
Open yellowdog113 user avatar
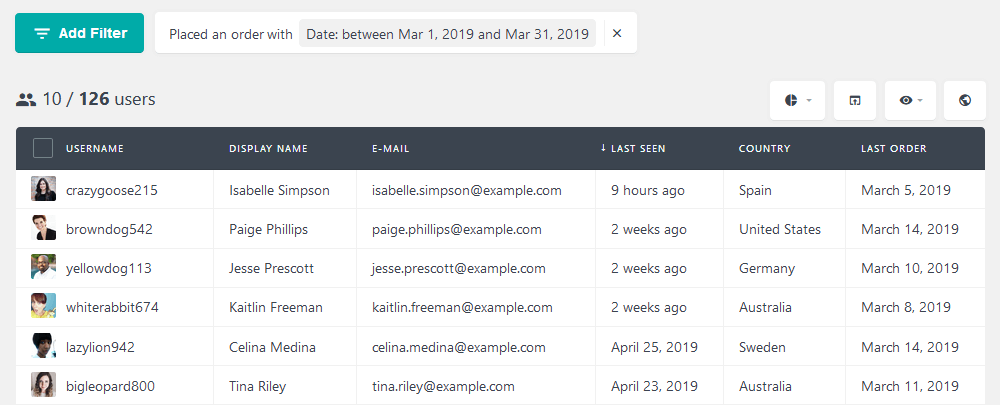[43, 267]
